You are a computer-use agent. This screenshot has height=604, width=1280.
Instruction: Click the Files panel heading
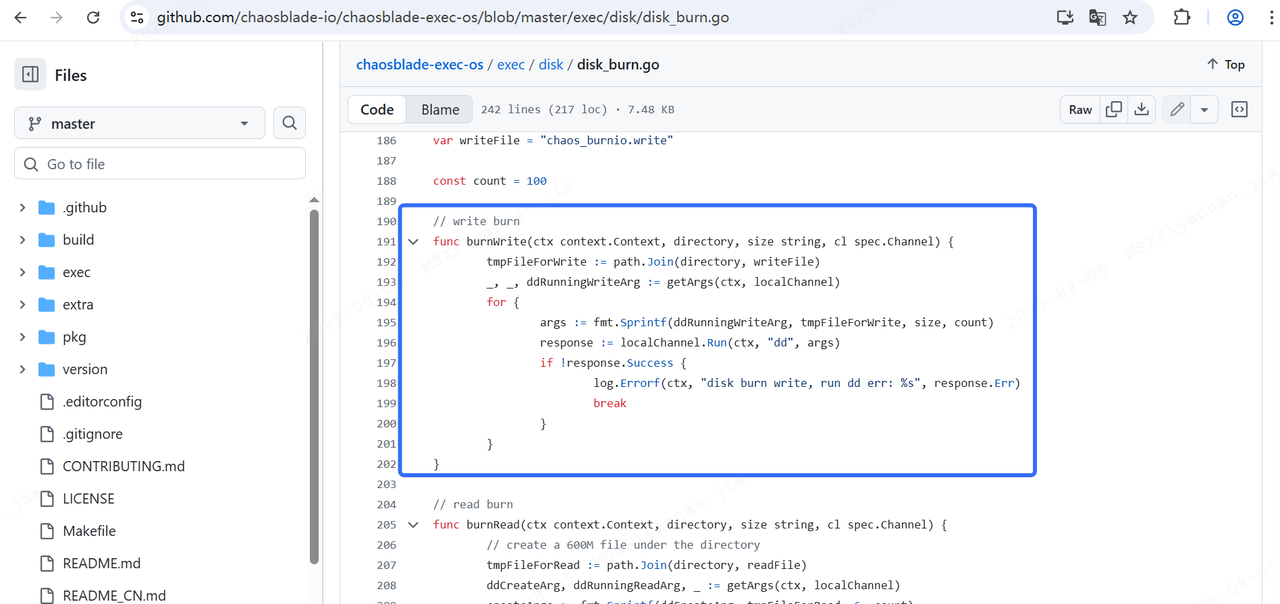71,75
